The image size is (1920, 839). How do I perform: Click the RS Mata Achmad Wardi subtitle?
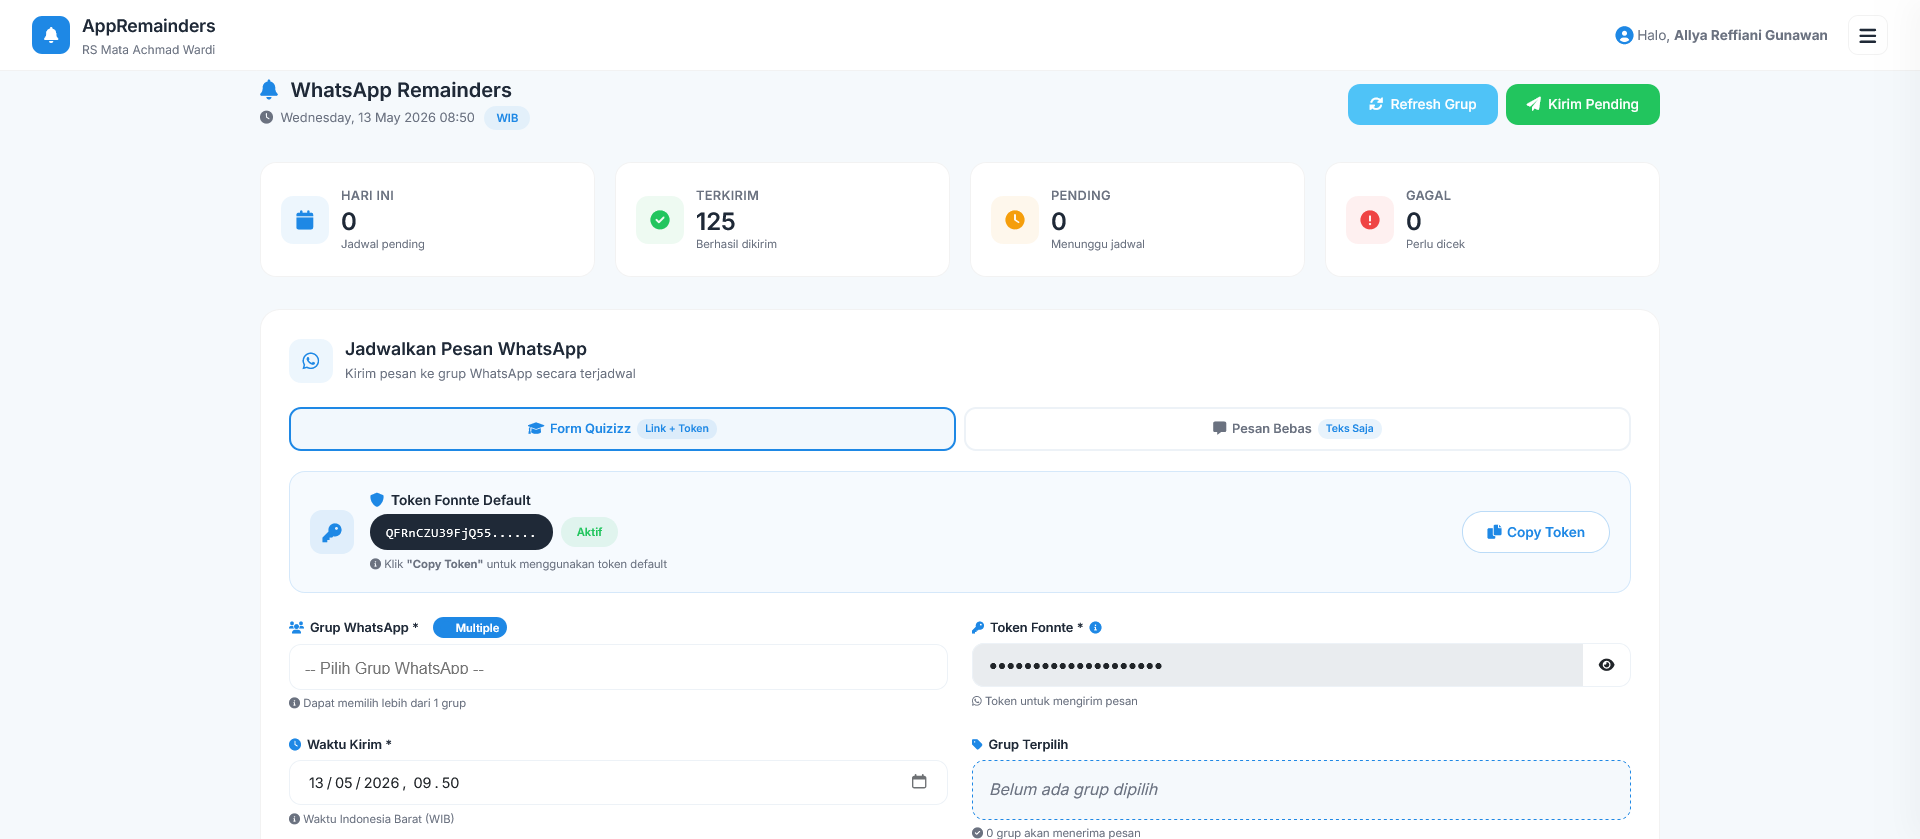(148, 50)
